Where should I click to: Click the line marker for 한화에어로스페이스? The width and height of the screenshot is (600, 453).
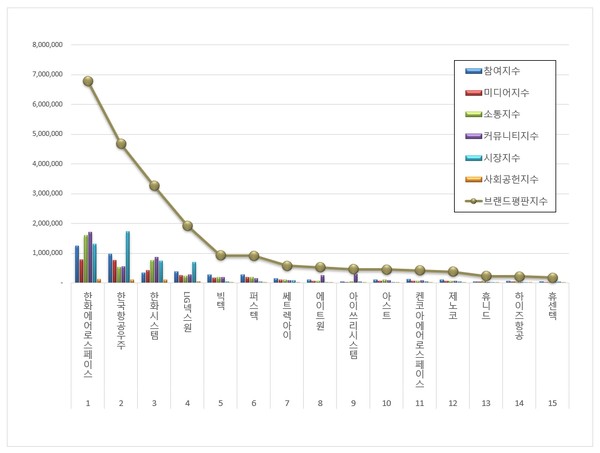coord(88,81)
